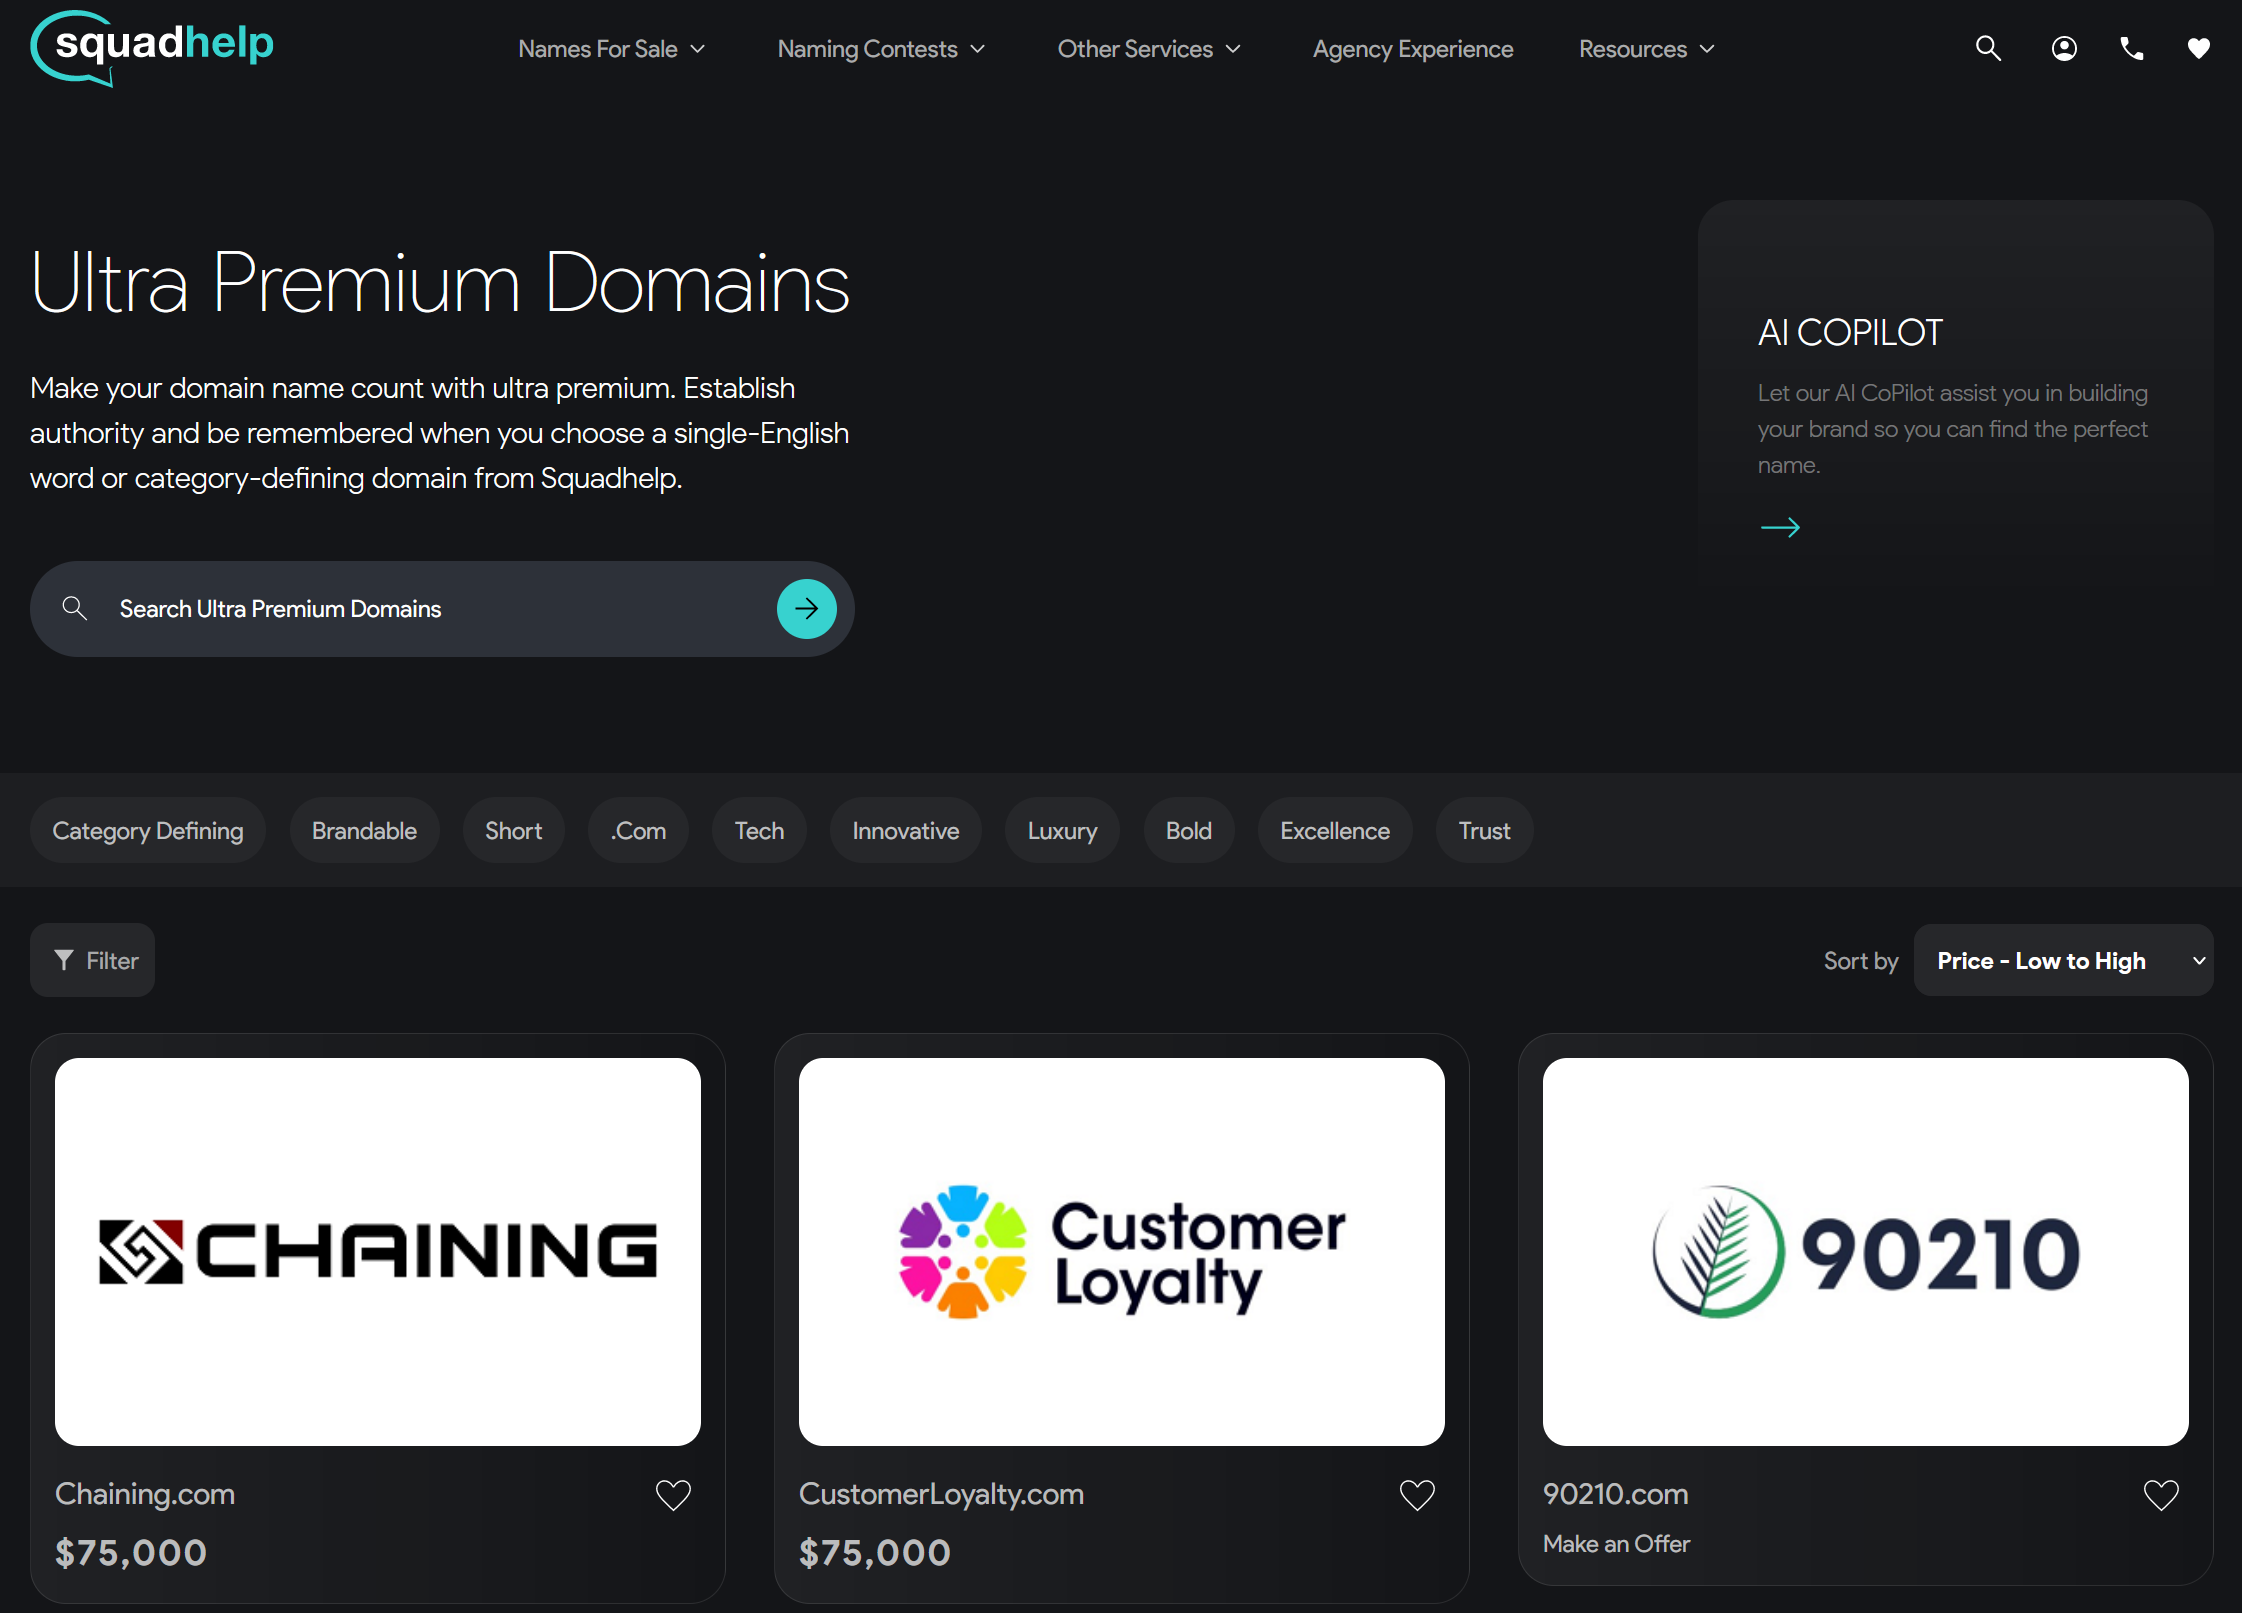The width and height of the screenshot is (2242, 1613).
Task: Select the Brandable tag
Action: 364,830
